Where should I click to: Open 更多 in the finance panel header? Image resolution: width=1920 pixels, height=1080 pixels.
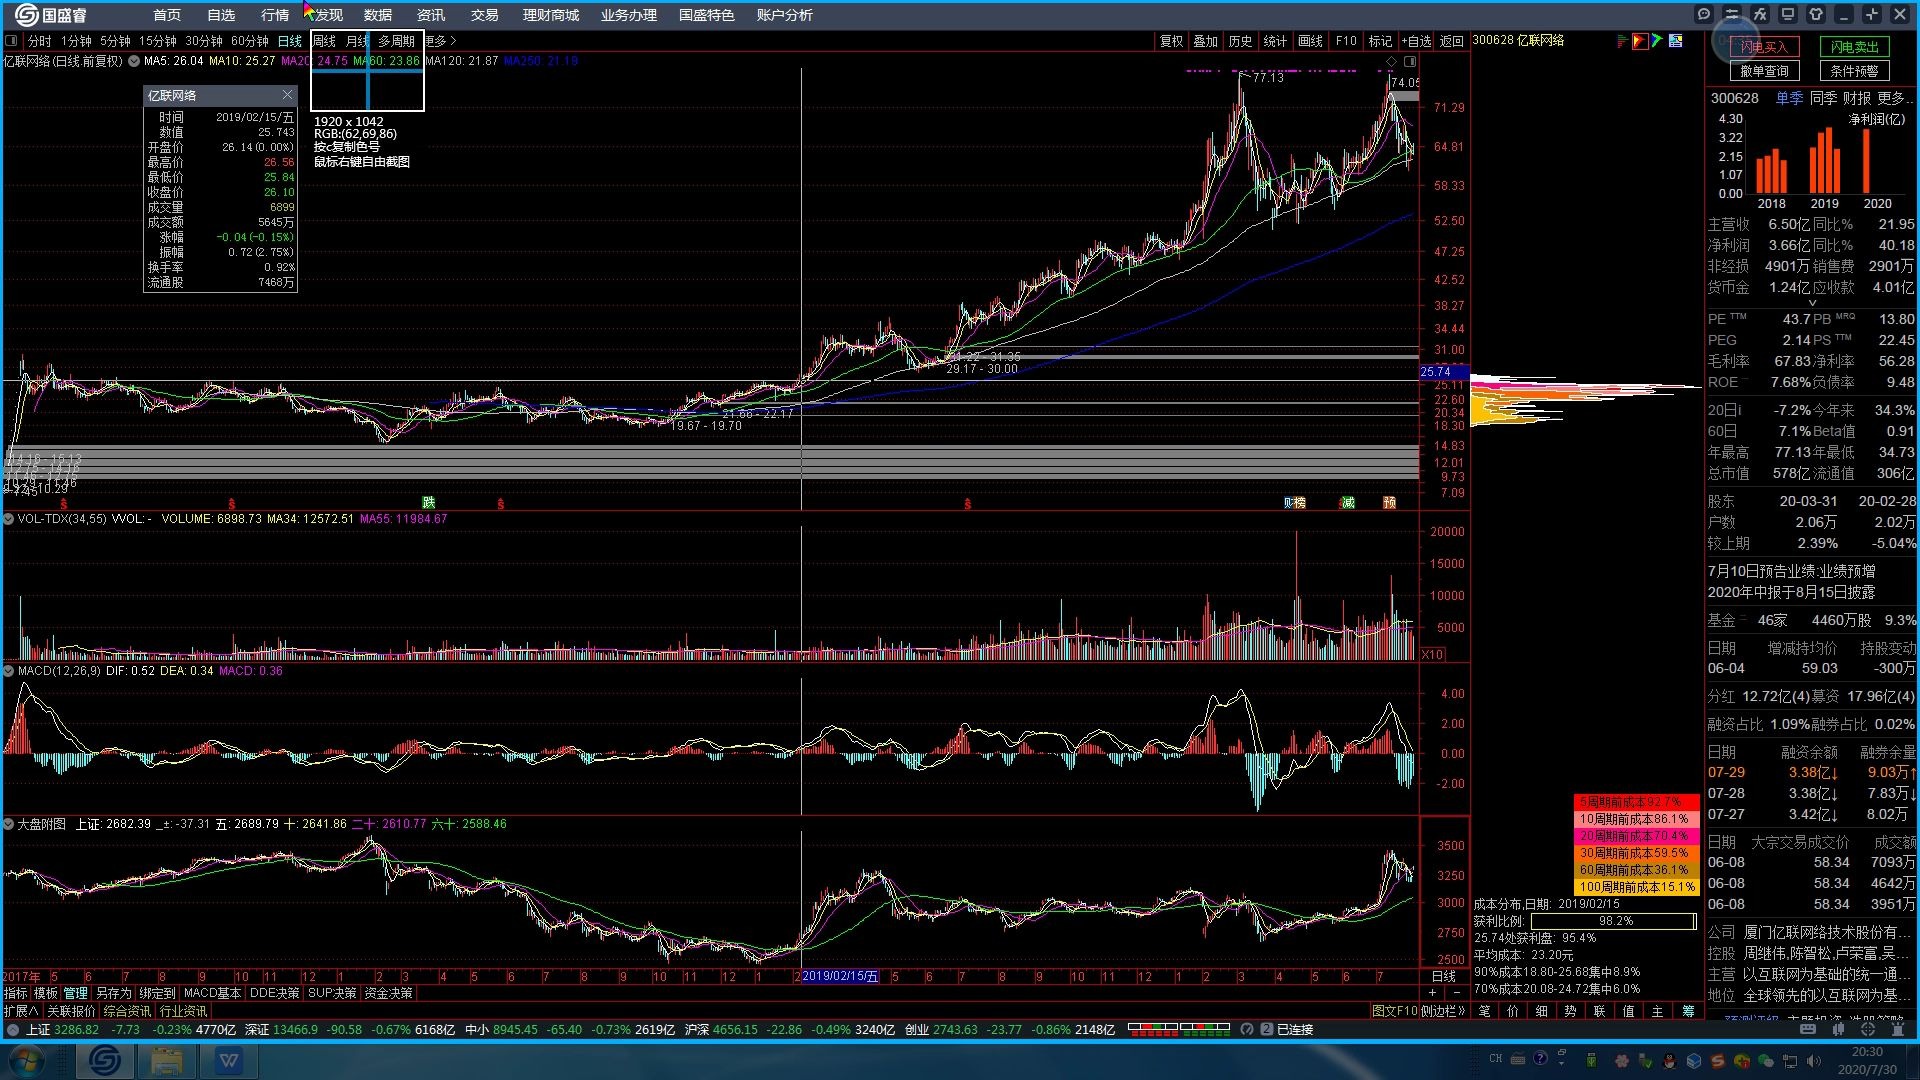point(1895,98)
